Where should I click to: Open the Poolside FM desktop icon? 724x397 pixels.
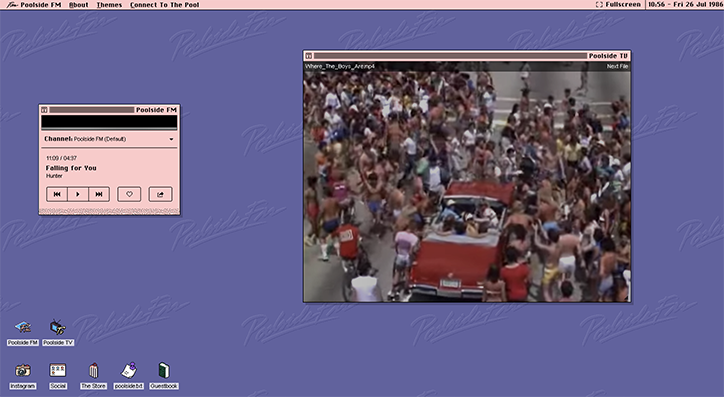pyautogui.click(x=23, y=332)
